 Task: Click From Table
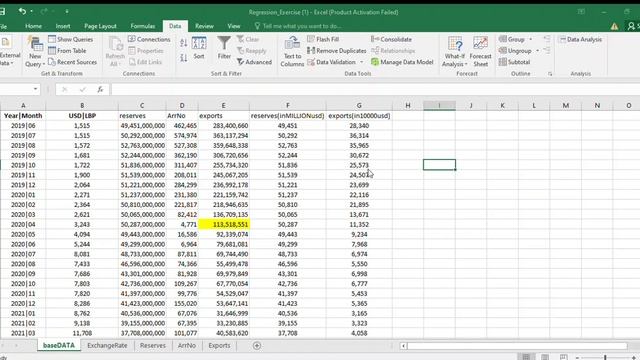pyautogui.click(x=67, y=51)
